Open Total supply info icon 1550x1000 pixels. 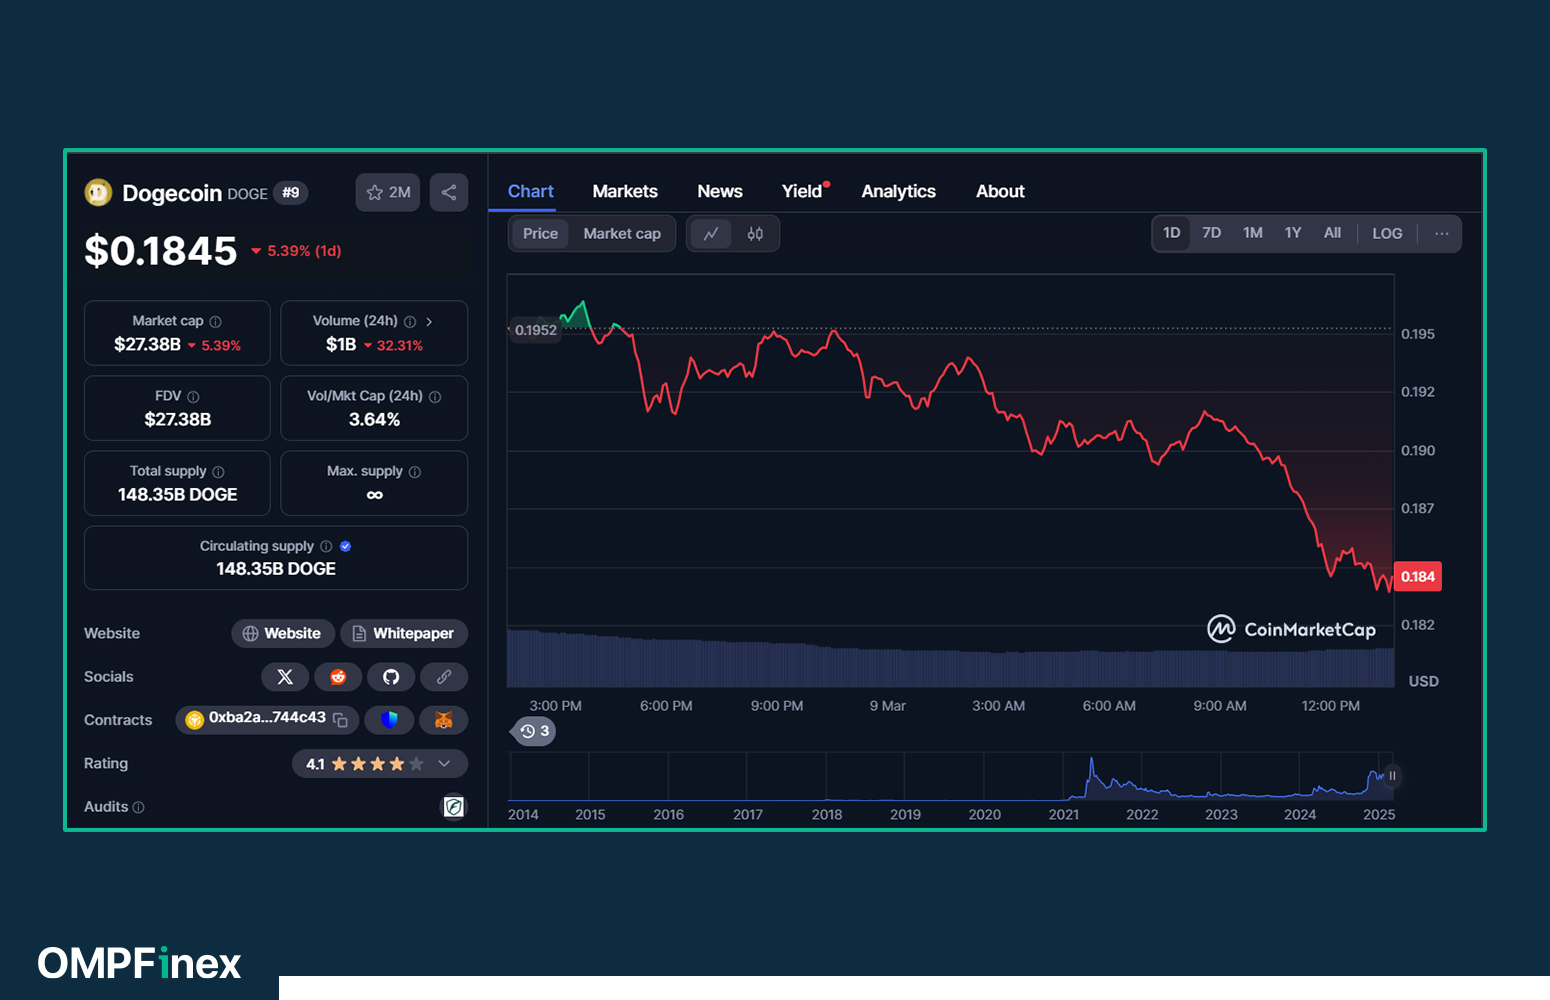(218, 472)
